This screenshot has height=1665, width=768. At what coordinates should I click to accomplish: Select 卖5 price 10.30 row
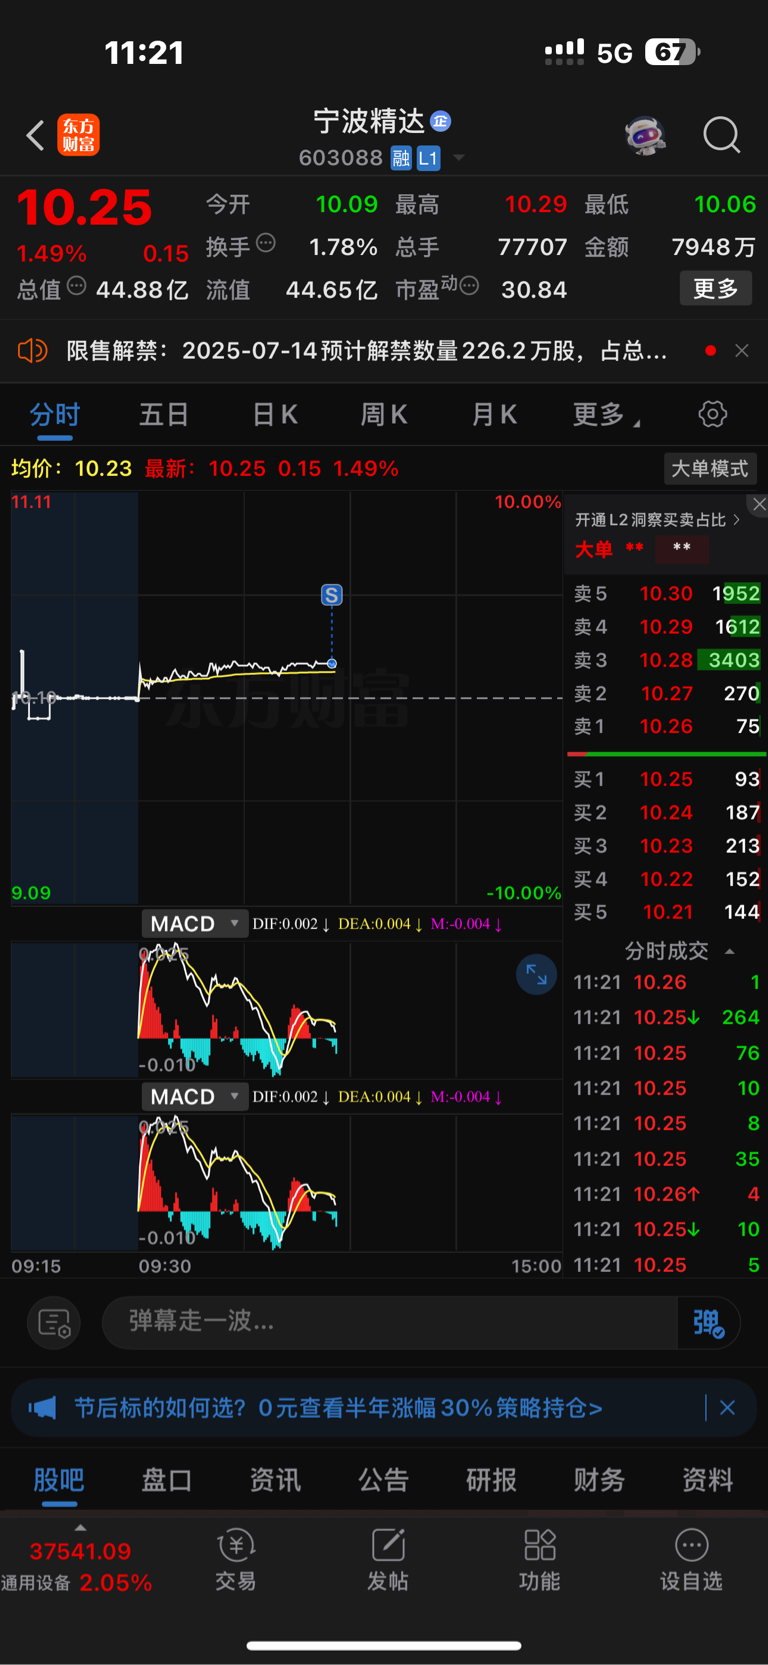[x=666, y=594]
